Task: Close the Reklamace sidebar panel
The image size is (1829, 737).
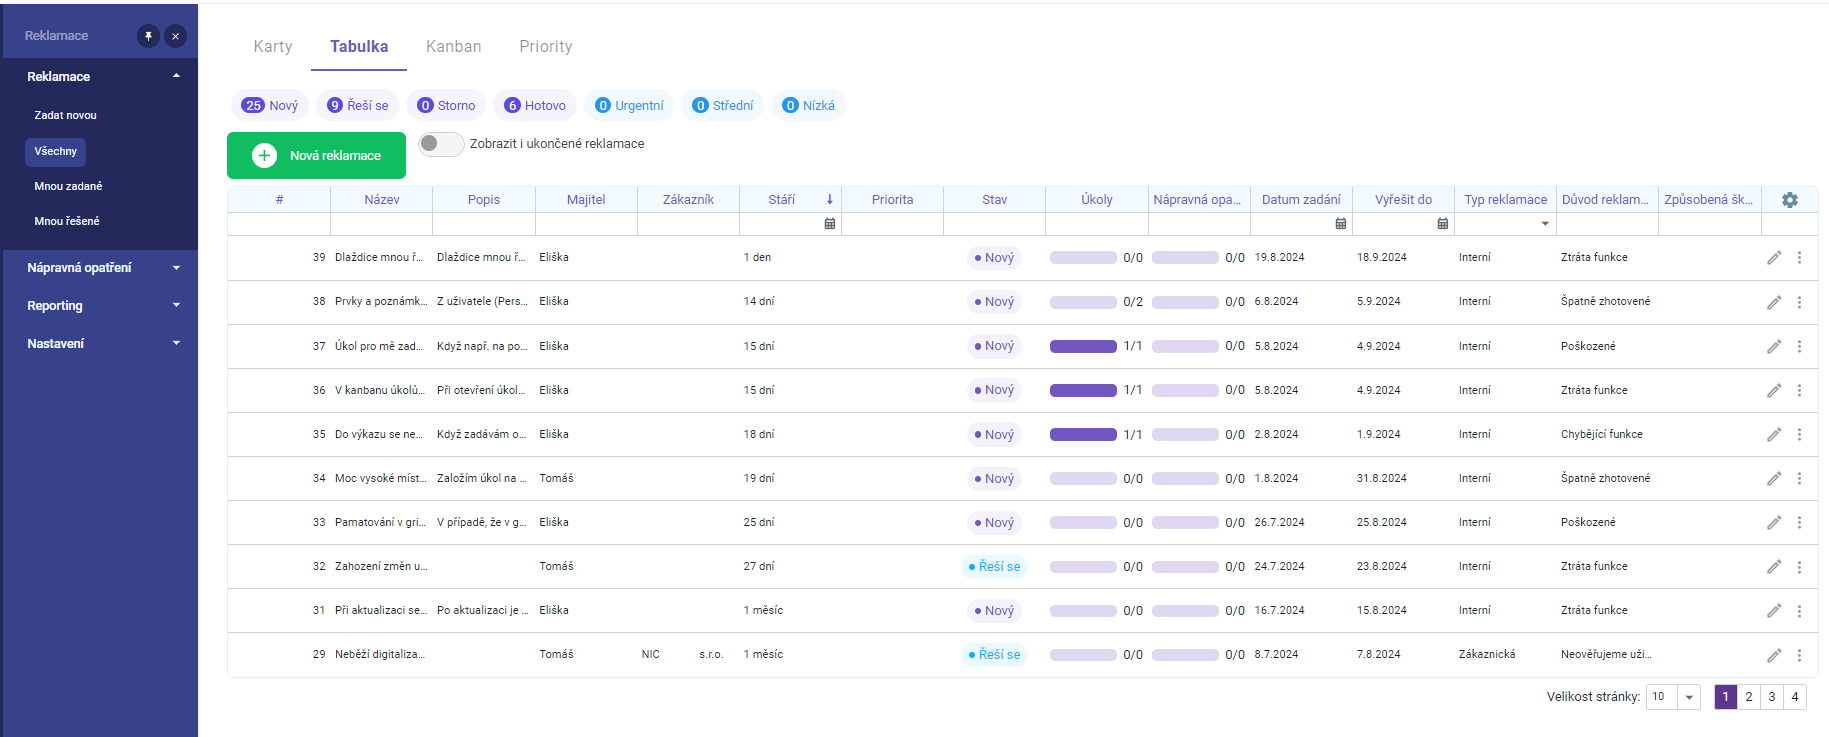Action: point(175,36)
